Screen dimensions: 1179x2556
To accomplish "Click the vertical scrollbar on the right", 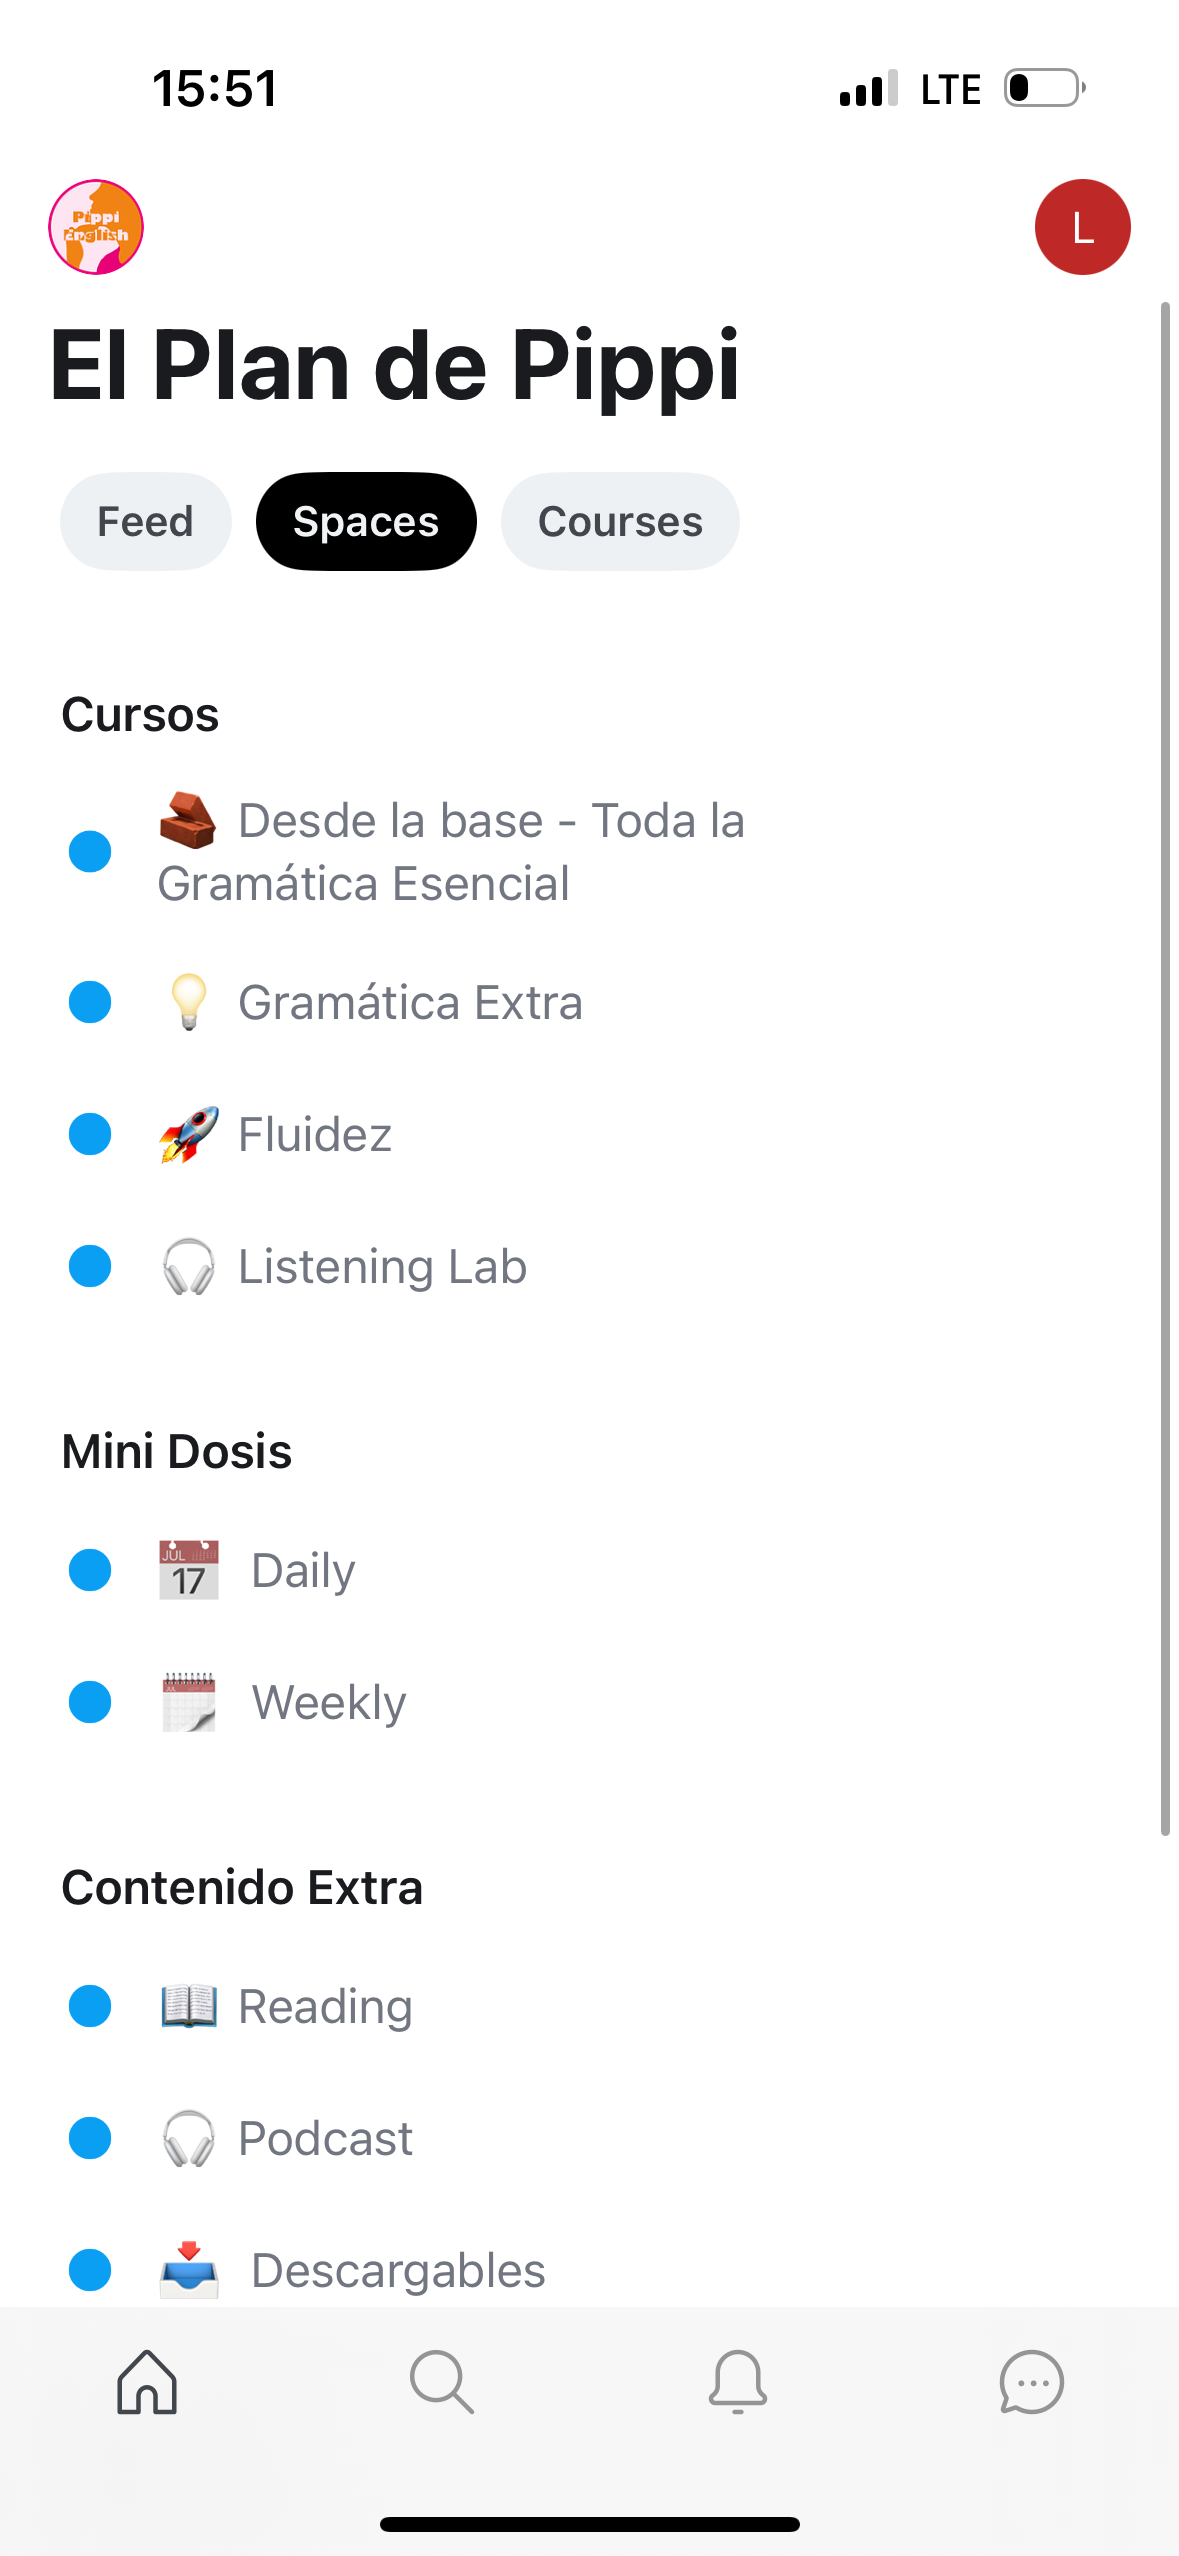I will point(1164,1068).
